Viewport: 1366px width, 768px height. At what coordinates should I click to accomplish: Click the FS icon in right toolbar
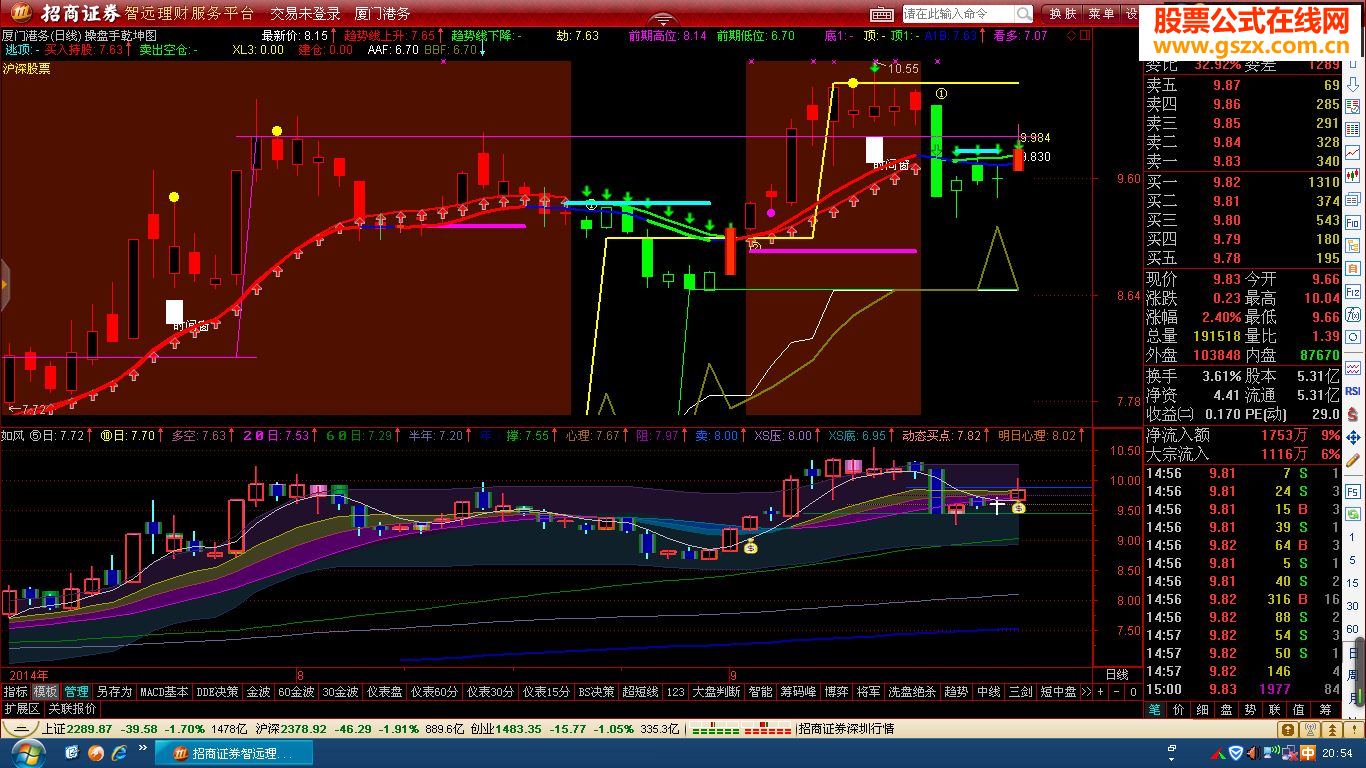coord(1353,490)
